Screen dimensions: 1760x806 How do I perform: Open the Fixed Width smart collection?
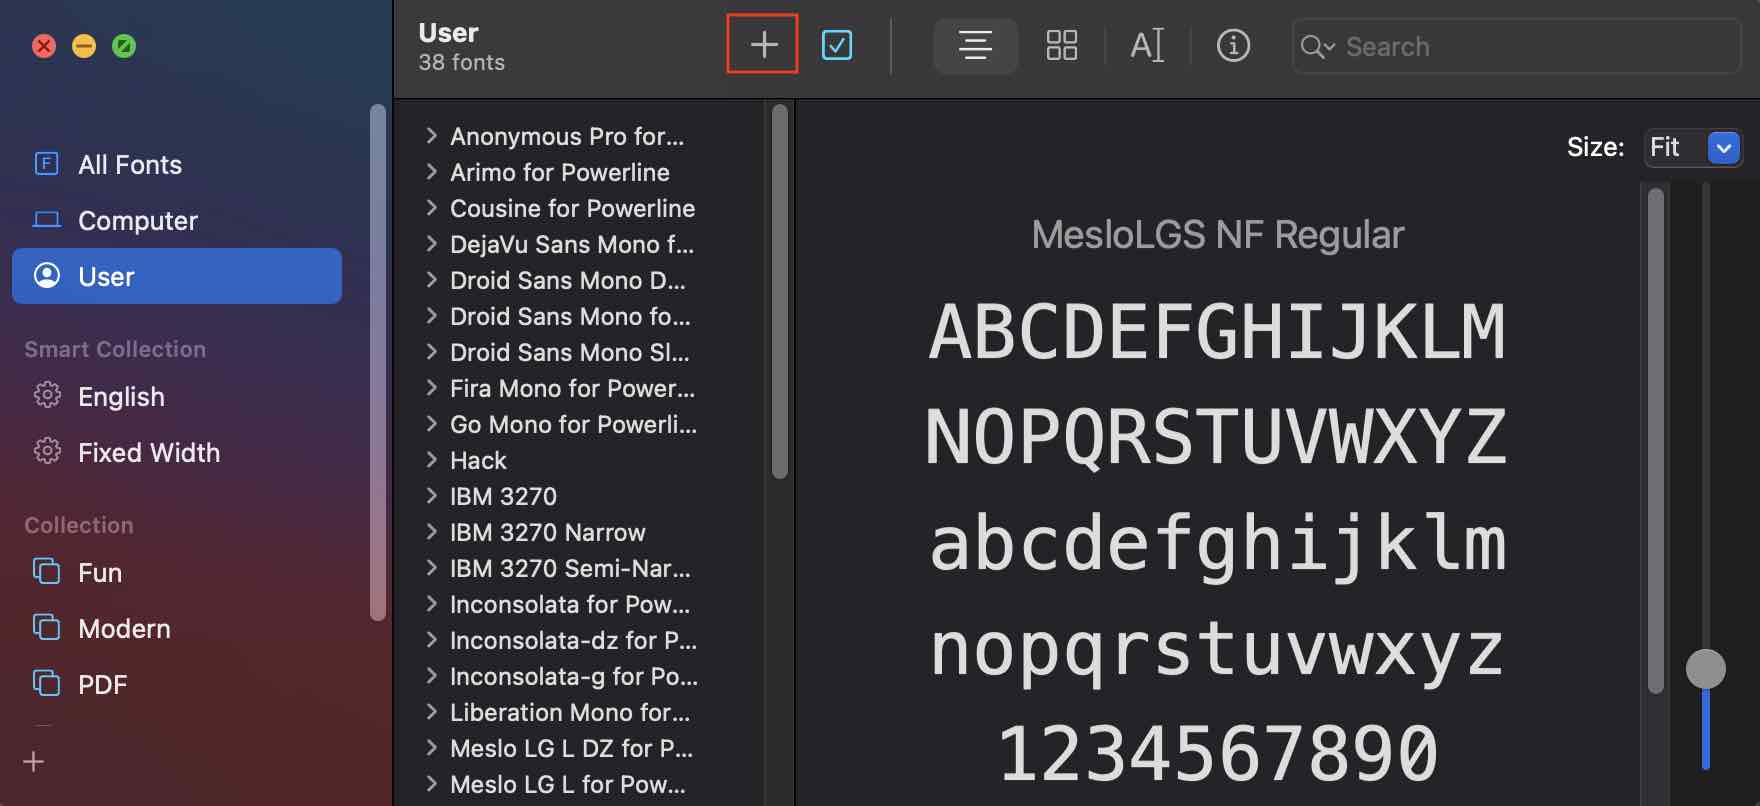(177, 452)
